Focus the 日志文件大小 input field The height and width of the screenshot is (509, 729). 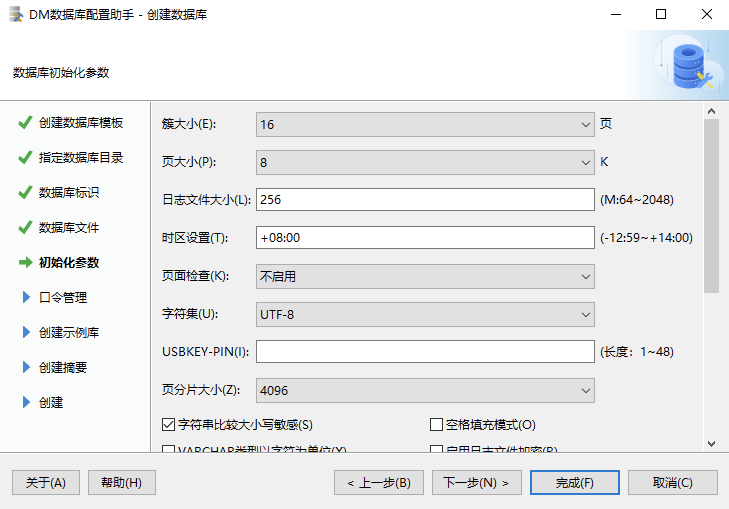[x=425, y=199]
